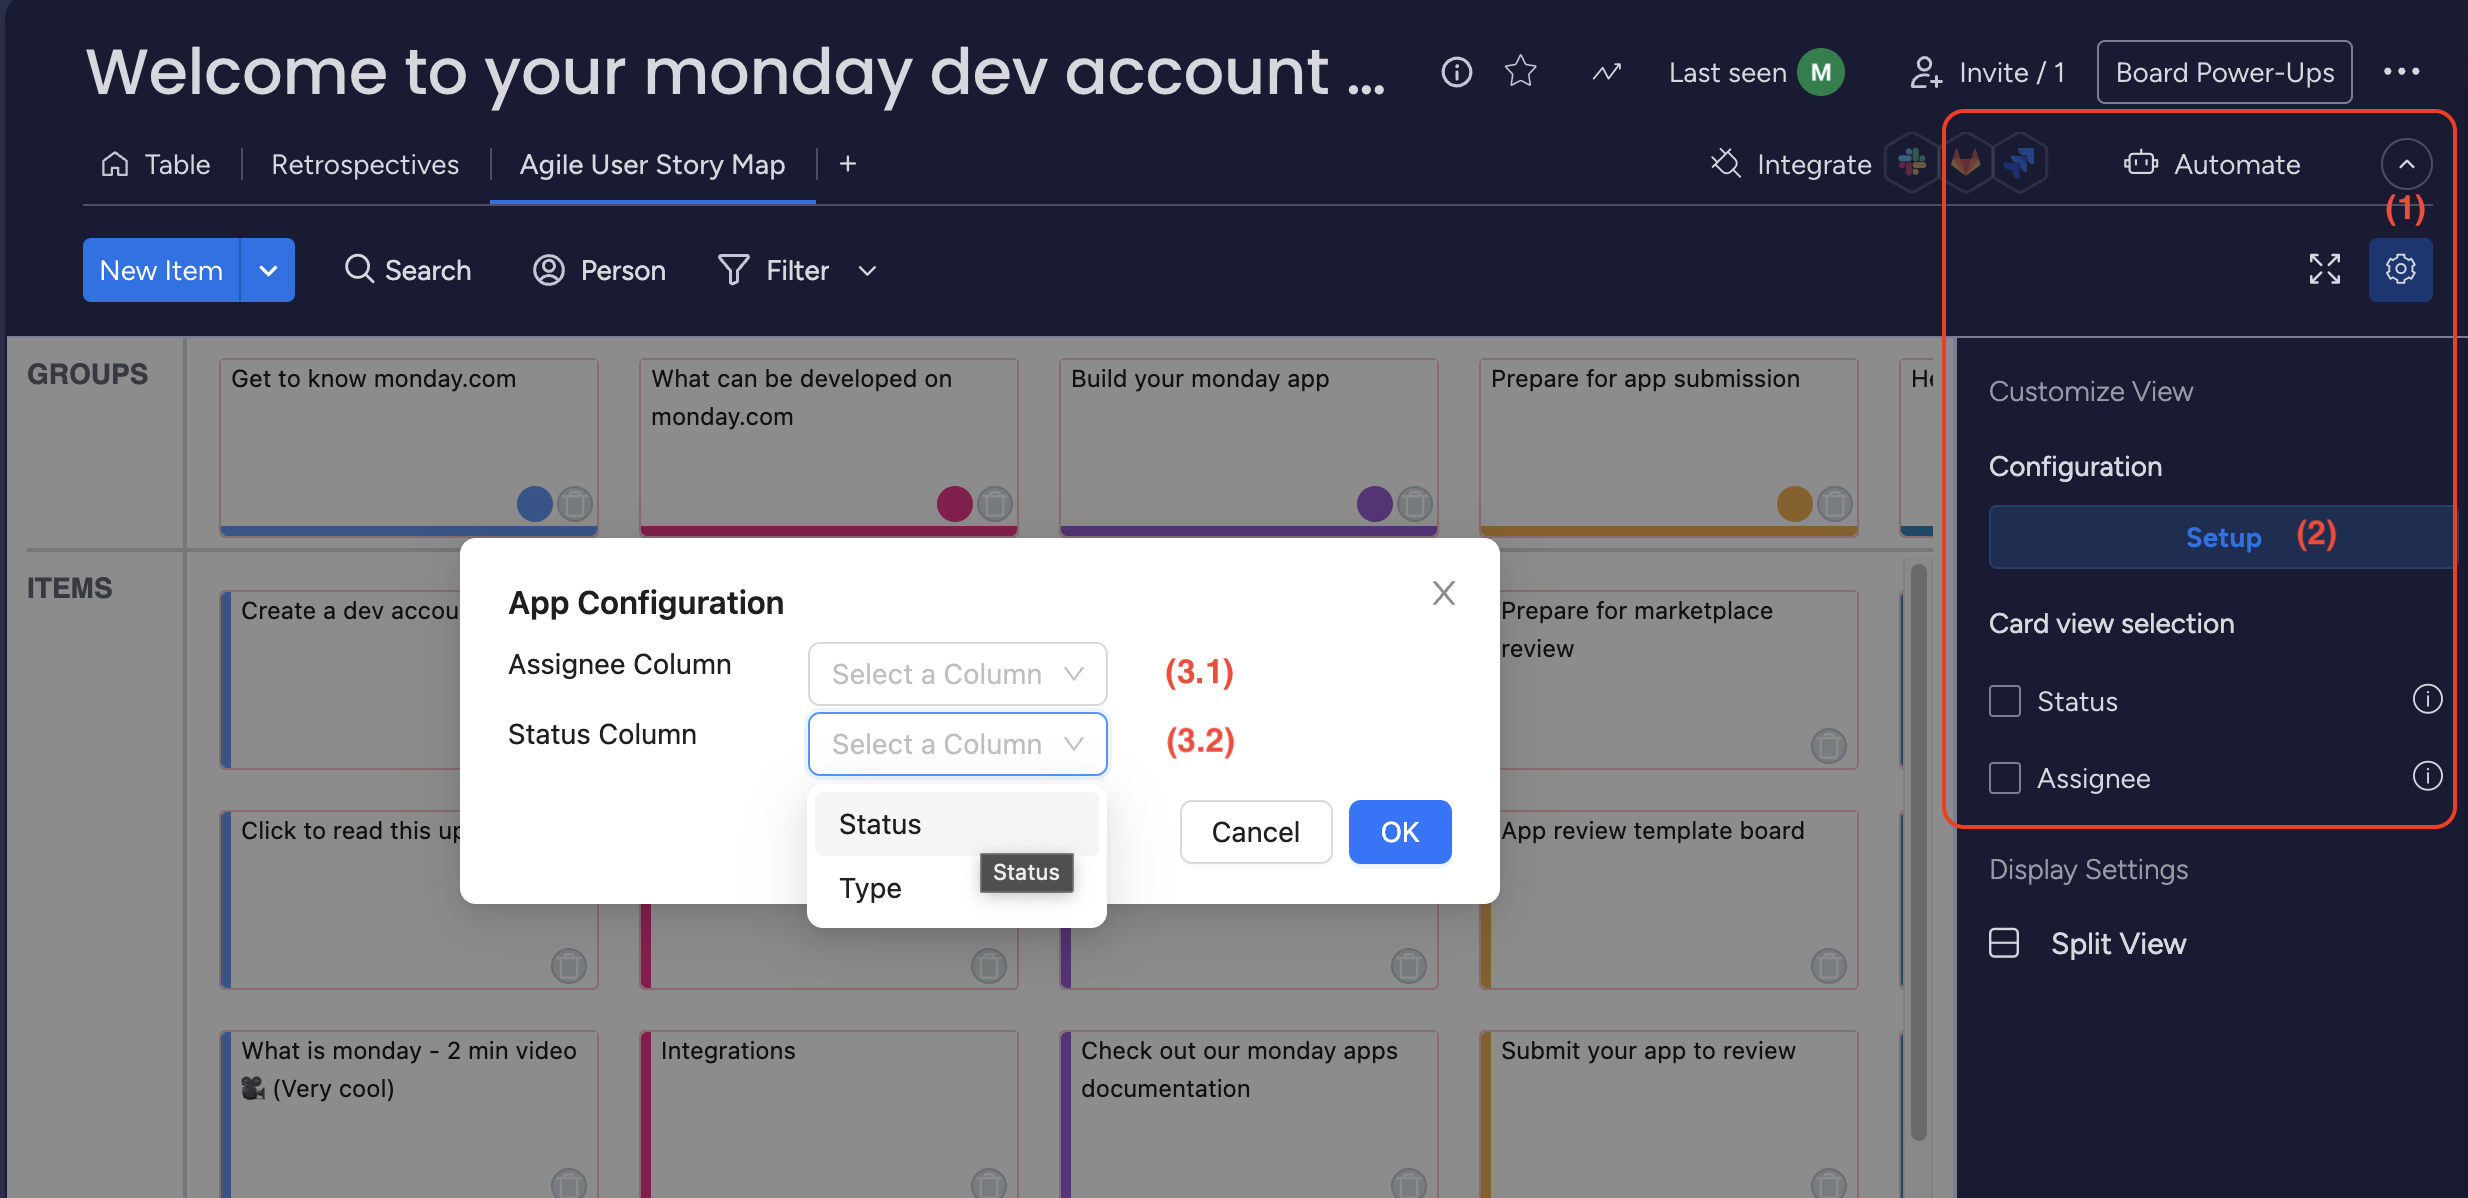Image resolution: width=2468 pixels, height=1198 pixels.
Task: Switch to the Retrospectives tab
Action: [x=365, y=164]
